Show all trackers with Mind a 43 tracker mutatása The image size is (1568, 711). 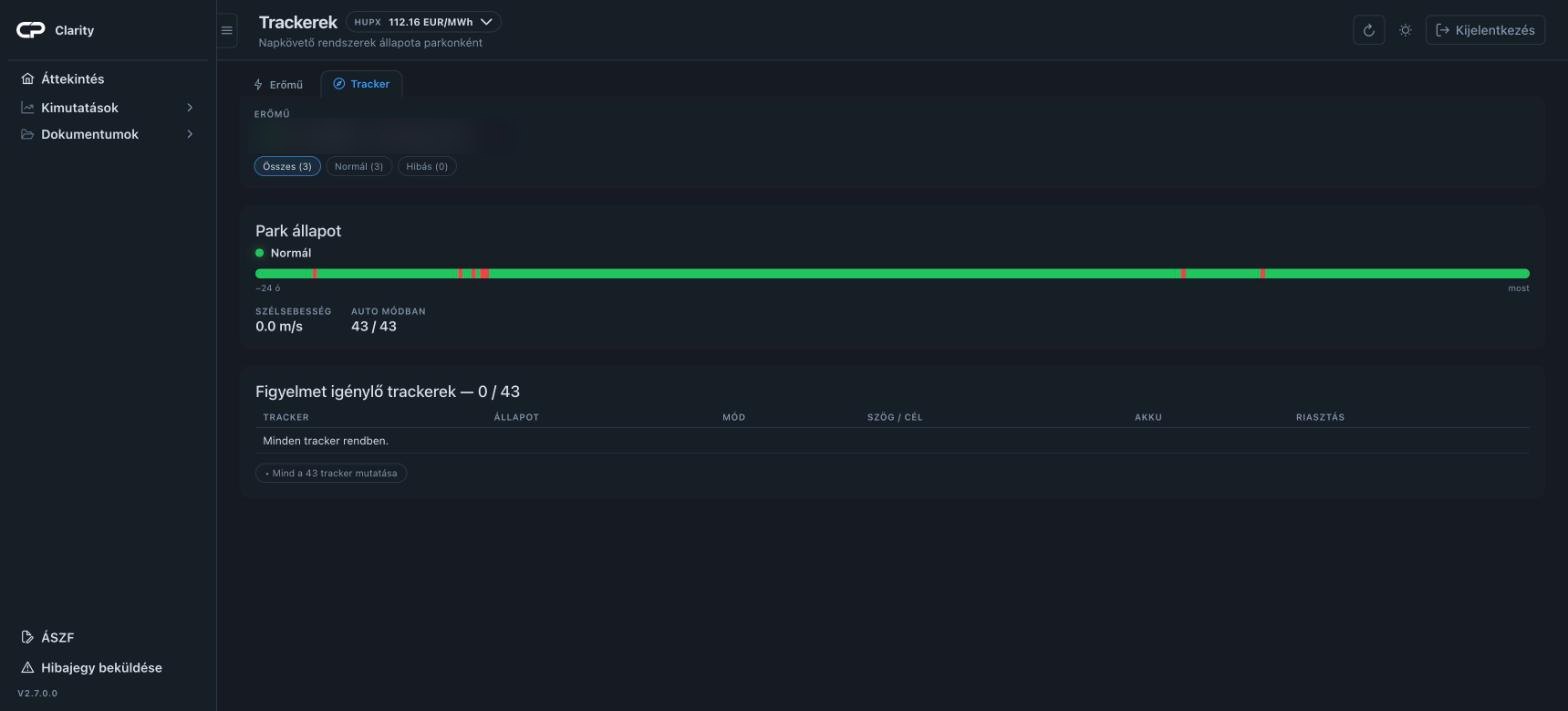[331, 473]
